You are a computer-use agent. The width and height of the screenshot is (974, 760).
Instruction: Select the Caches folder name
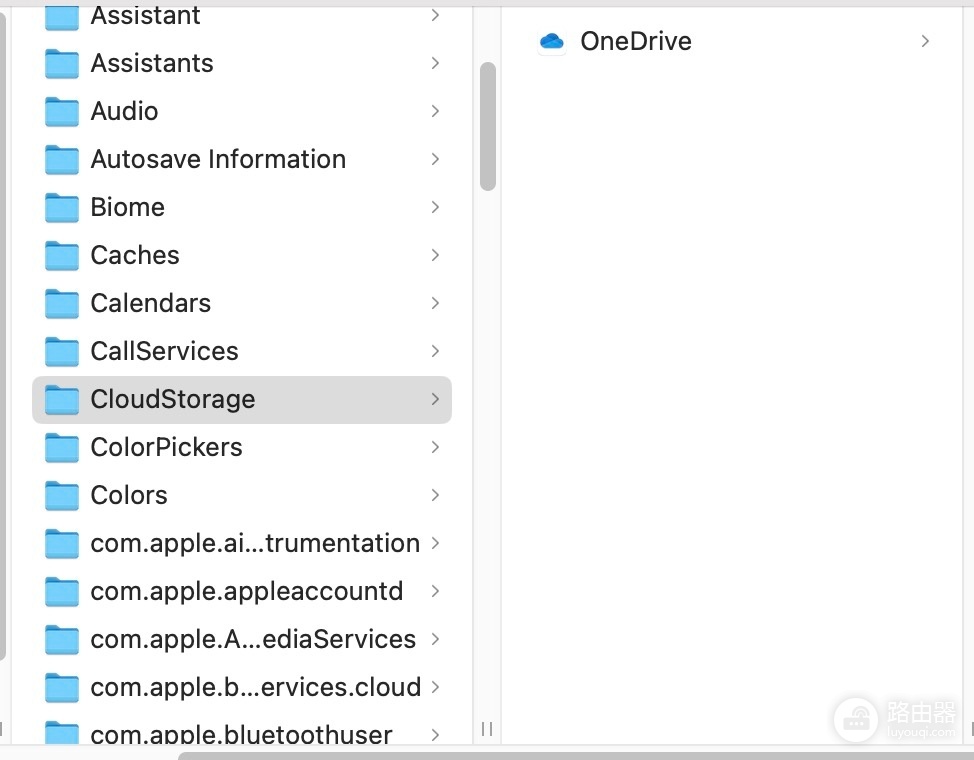135,255
